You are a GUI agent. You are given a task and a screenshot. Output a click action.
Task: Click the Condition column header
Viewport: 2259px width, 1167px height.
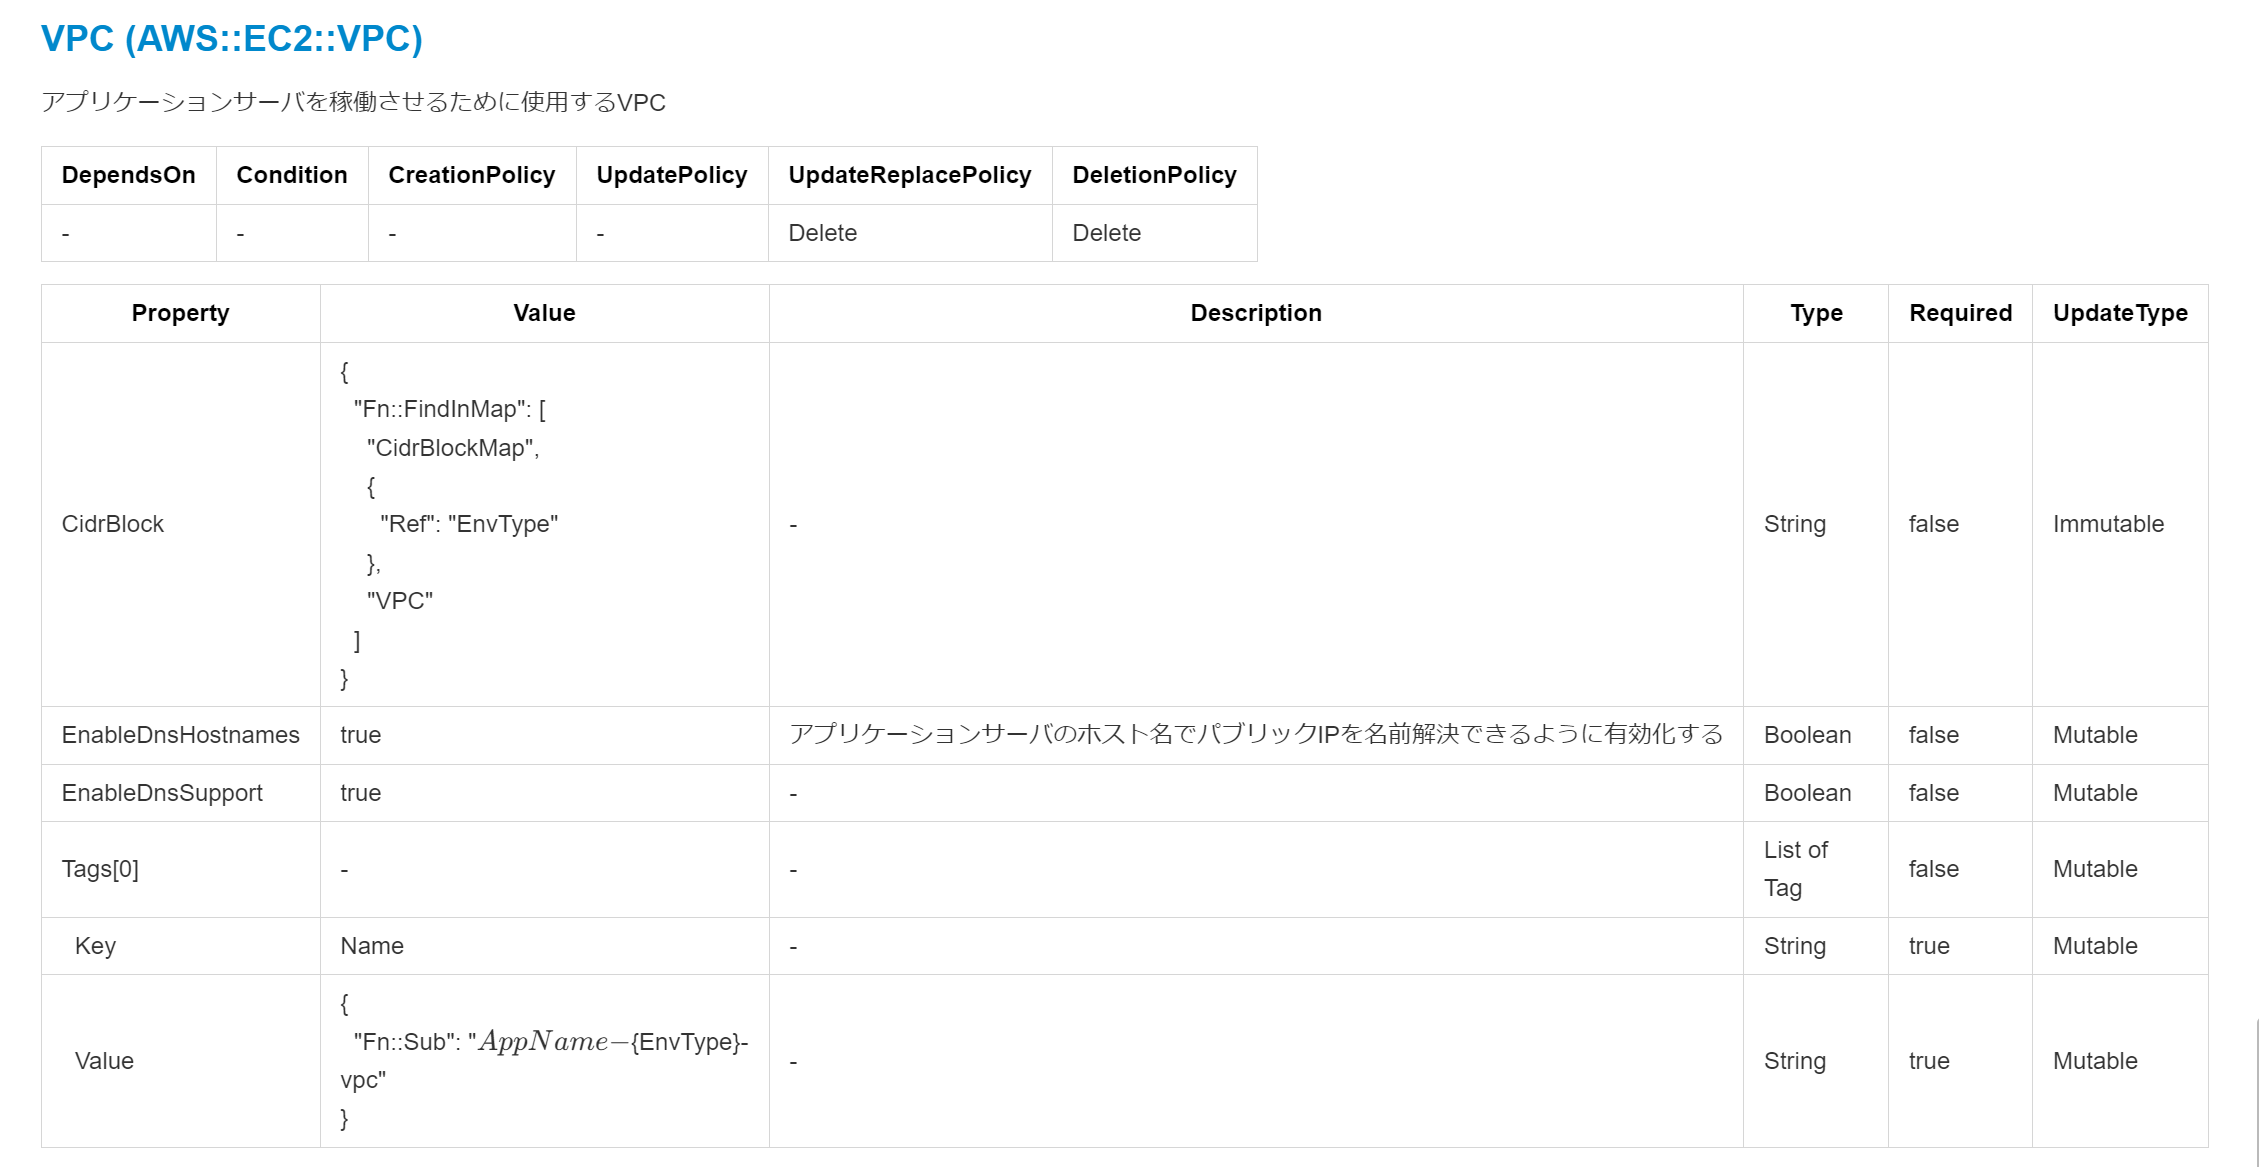coord(292,175)
